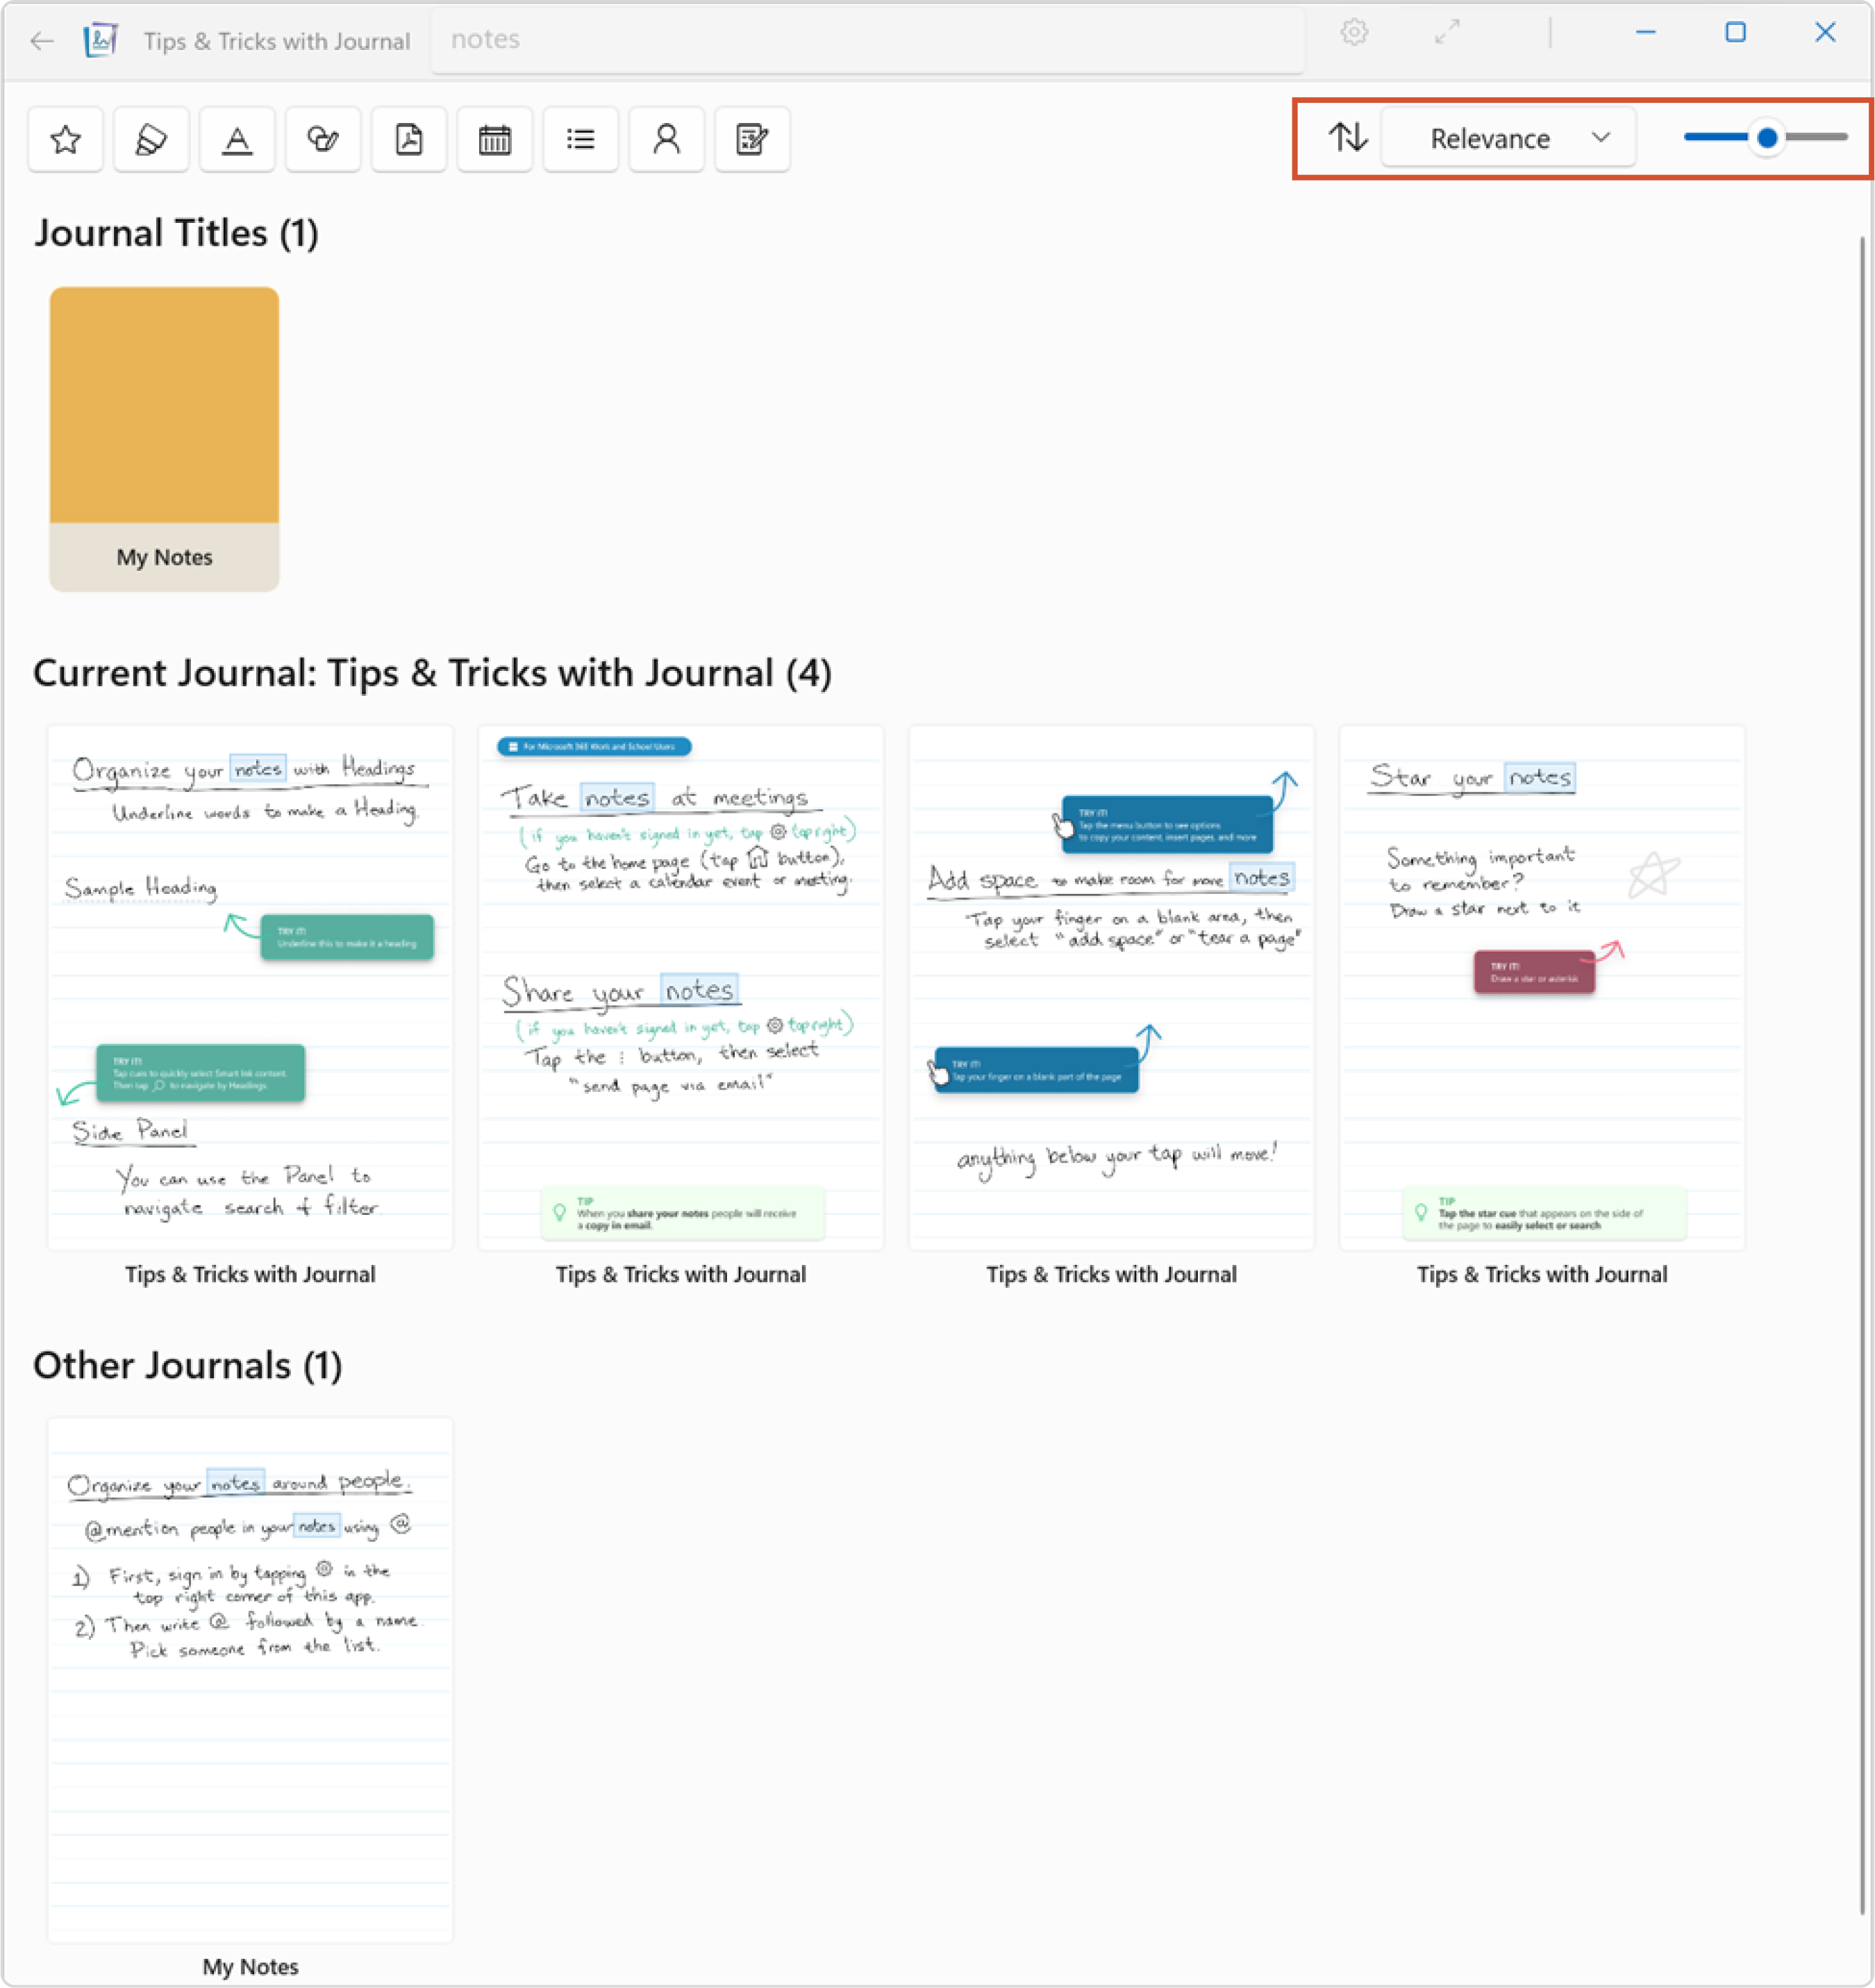Click the back arrow in title bar
The image size is (1875, 1988).
click(42, 41)
